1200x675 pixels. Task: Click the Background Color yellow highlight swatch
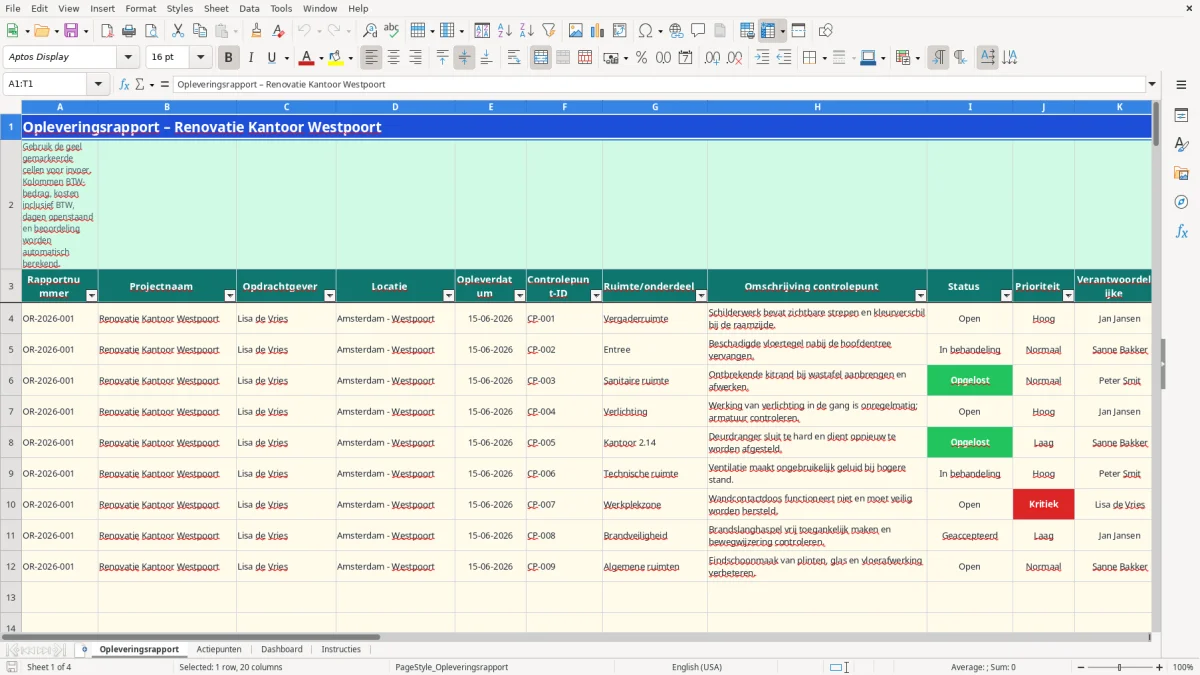[335, 58]
